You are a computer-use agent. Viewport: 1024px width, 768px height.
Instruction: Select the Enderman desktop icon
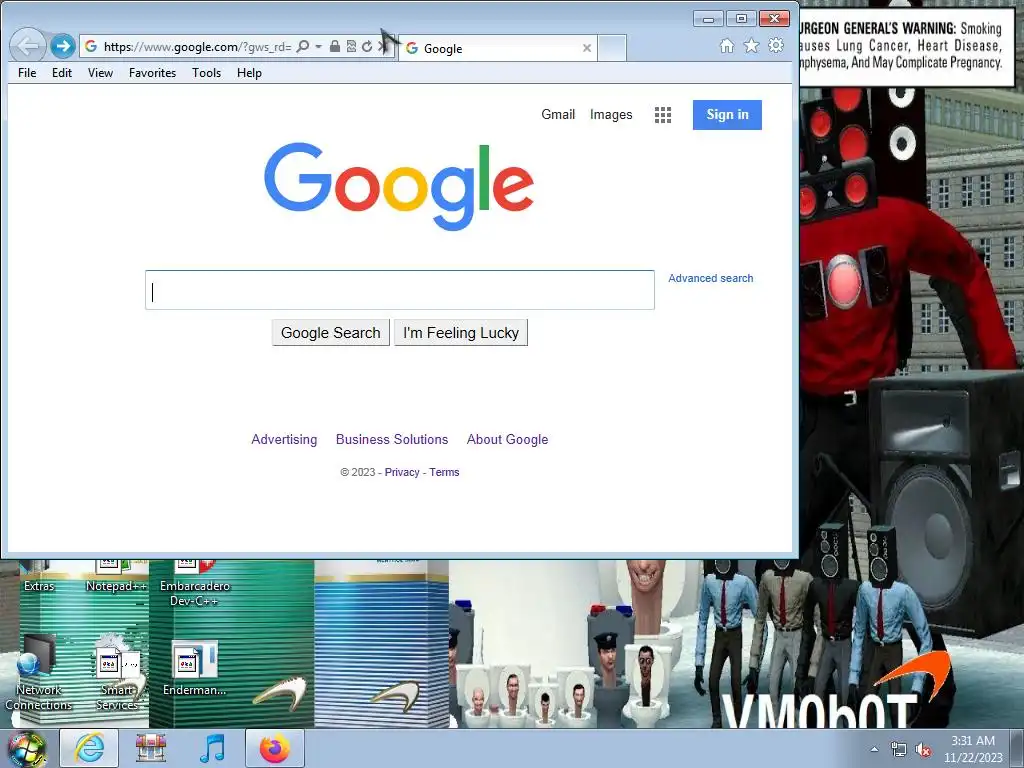[194, 667]
